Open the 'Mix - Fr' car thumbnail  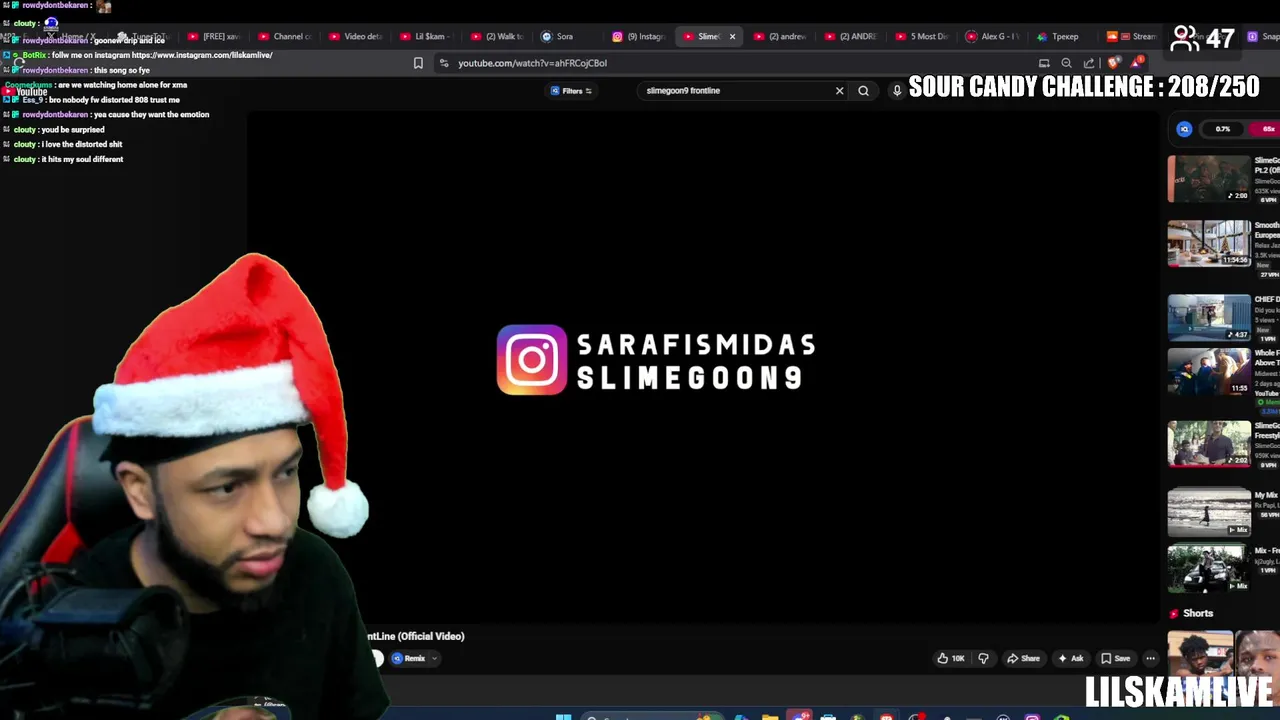pos(1209,567)
